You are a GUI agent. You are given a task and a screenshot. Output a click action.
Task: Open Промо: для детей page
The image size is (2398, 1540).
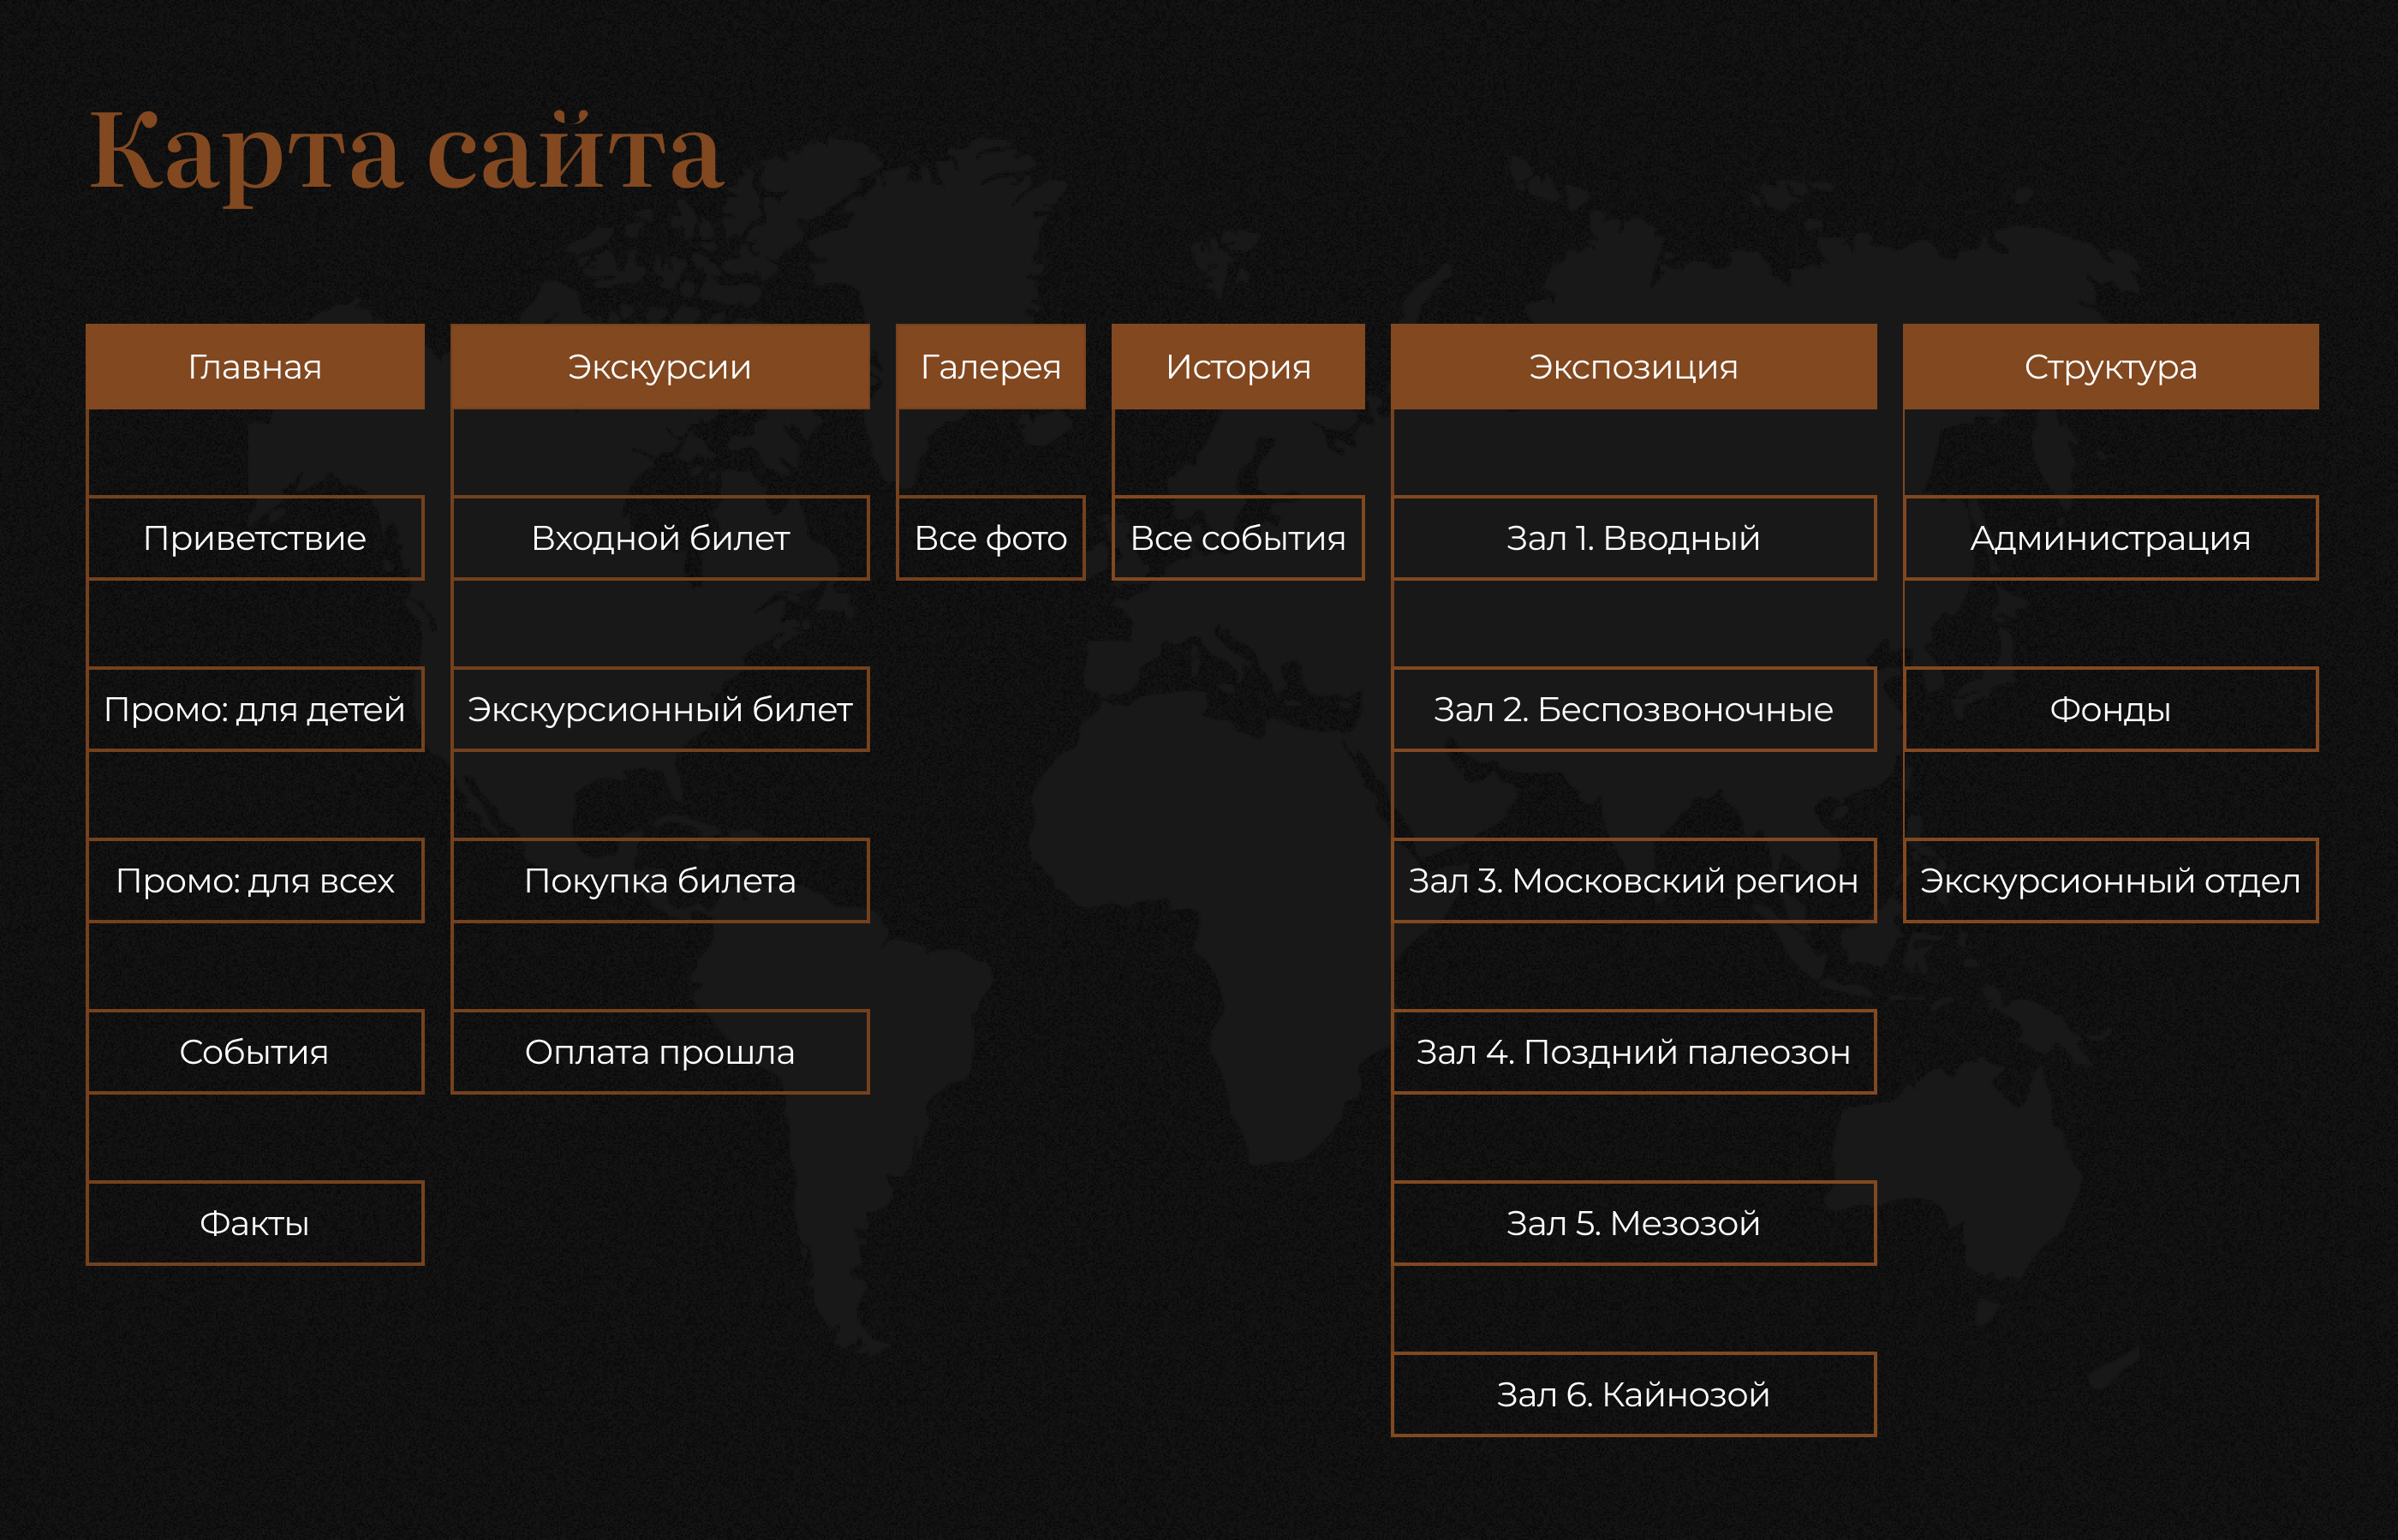[255, 709]
